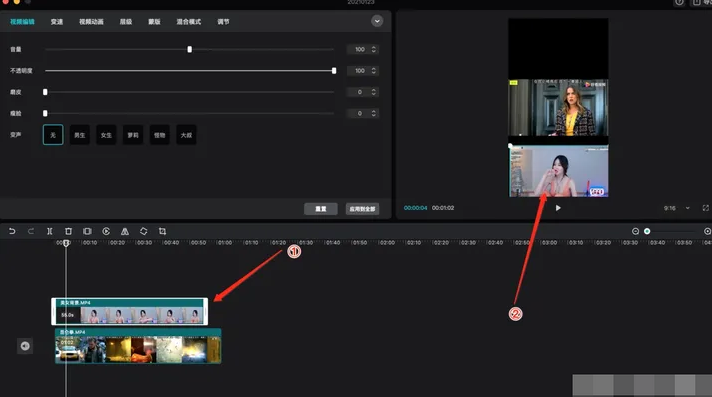This screenshot has width=712, height=397.
Task: Activate the reverse playback tool
Action: pyautogui.click(x=106, y=231)
